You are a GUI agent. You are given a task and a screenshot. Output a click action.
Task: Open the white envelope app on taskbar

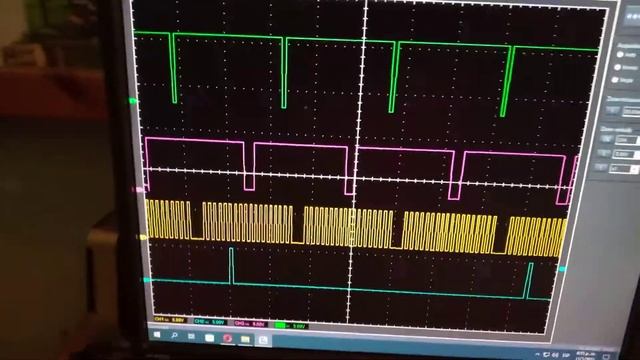[209, 338]
